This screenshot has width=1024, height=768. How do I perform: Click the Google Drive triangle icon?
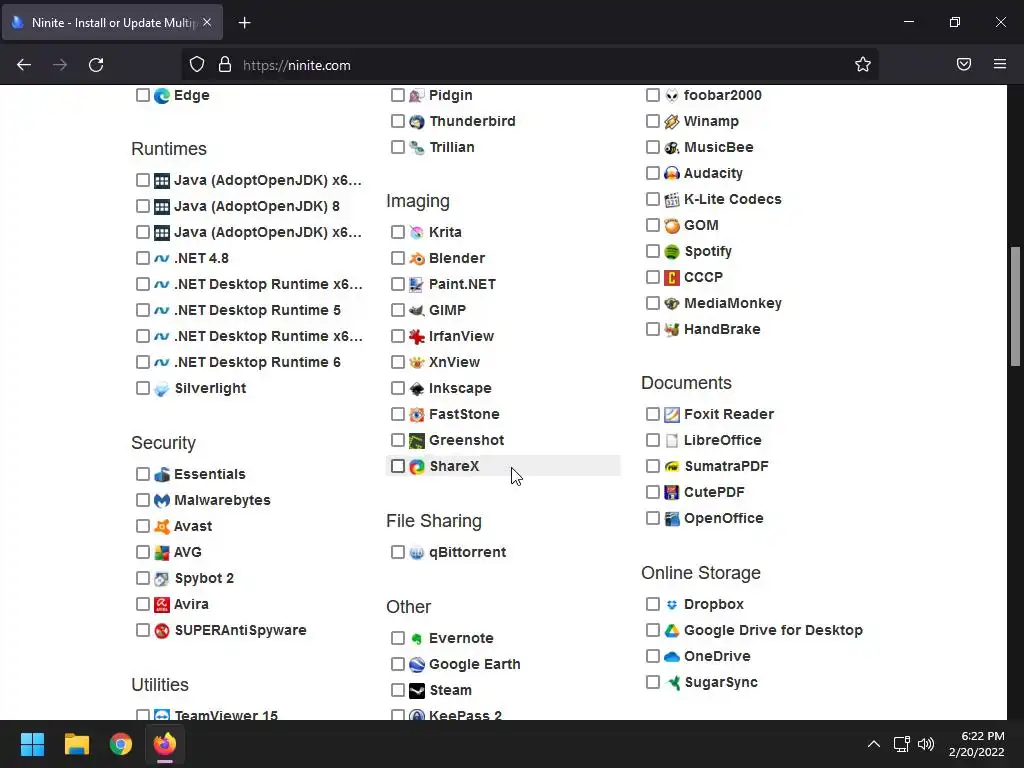click(x=671, y=631)
